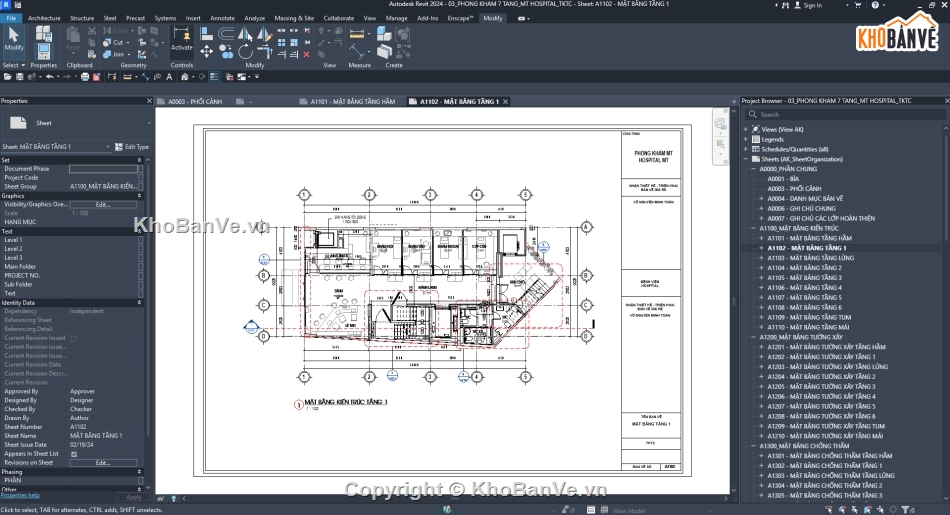Select Mirror - Pick Axis tool
Image resolution: width=950 pixels, height=515 pixels.
coord(245,33)
